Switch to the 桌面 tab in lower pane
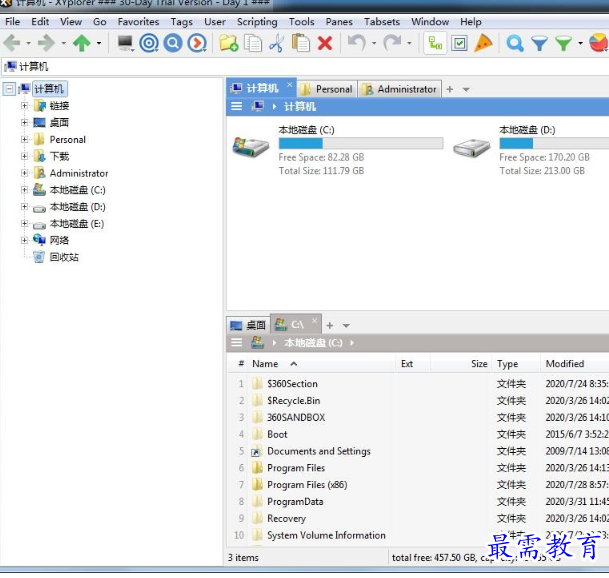 click(248, 325)
